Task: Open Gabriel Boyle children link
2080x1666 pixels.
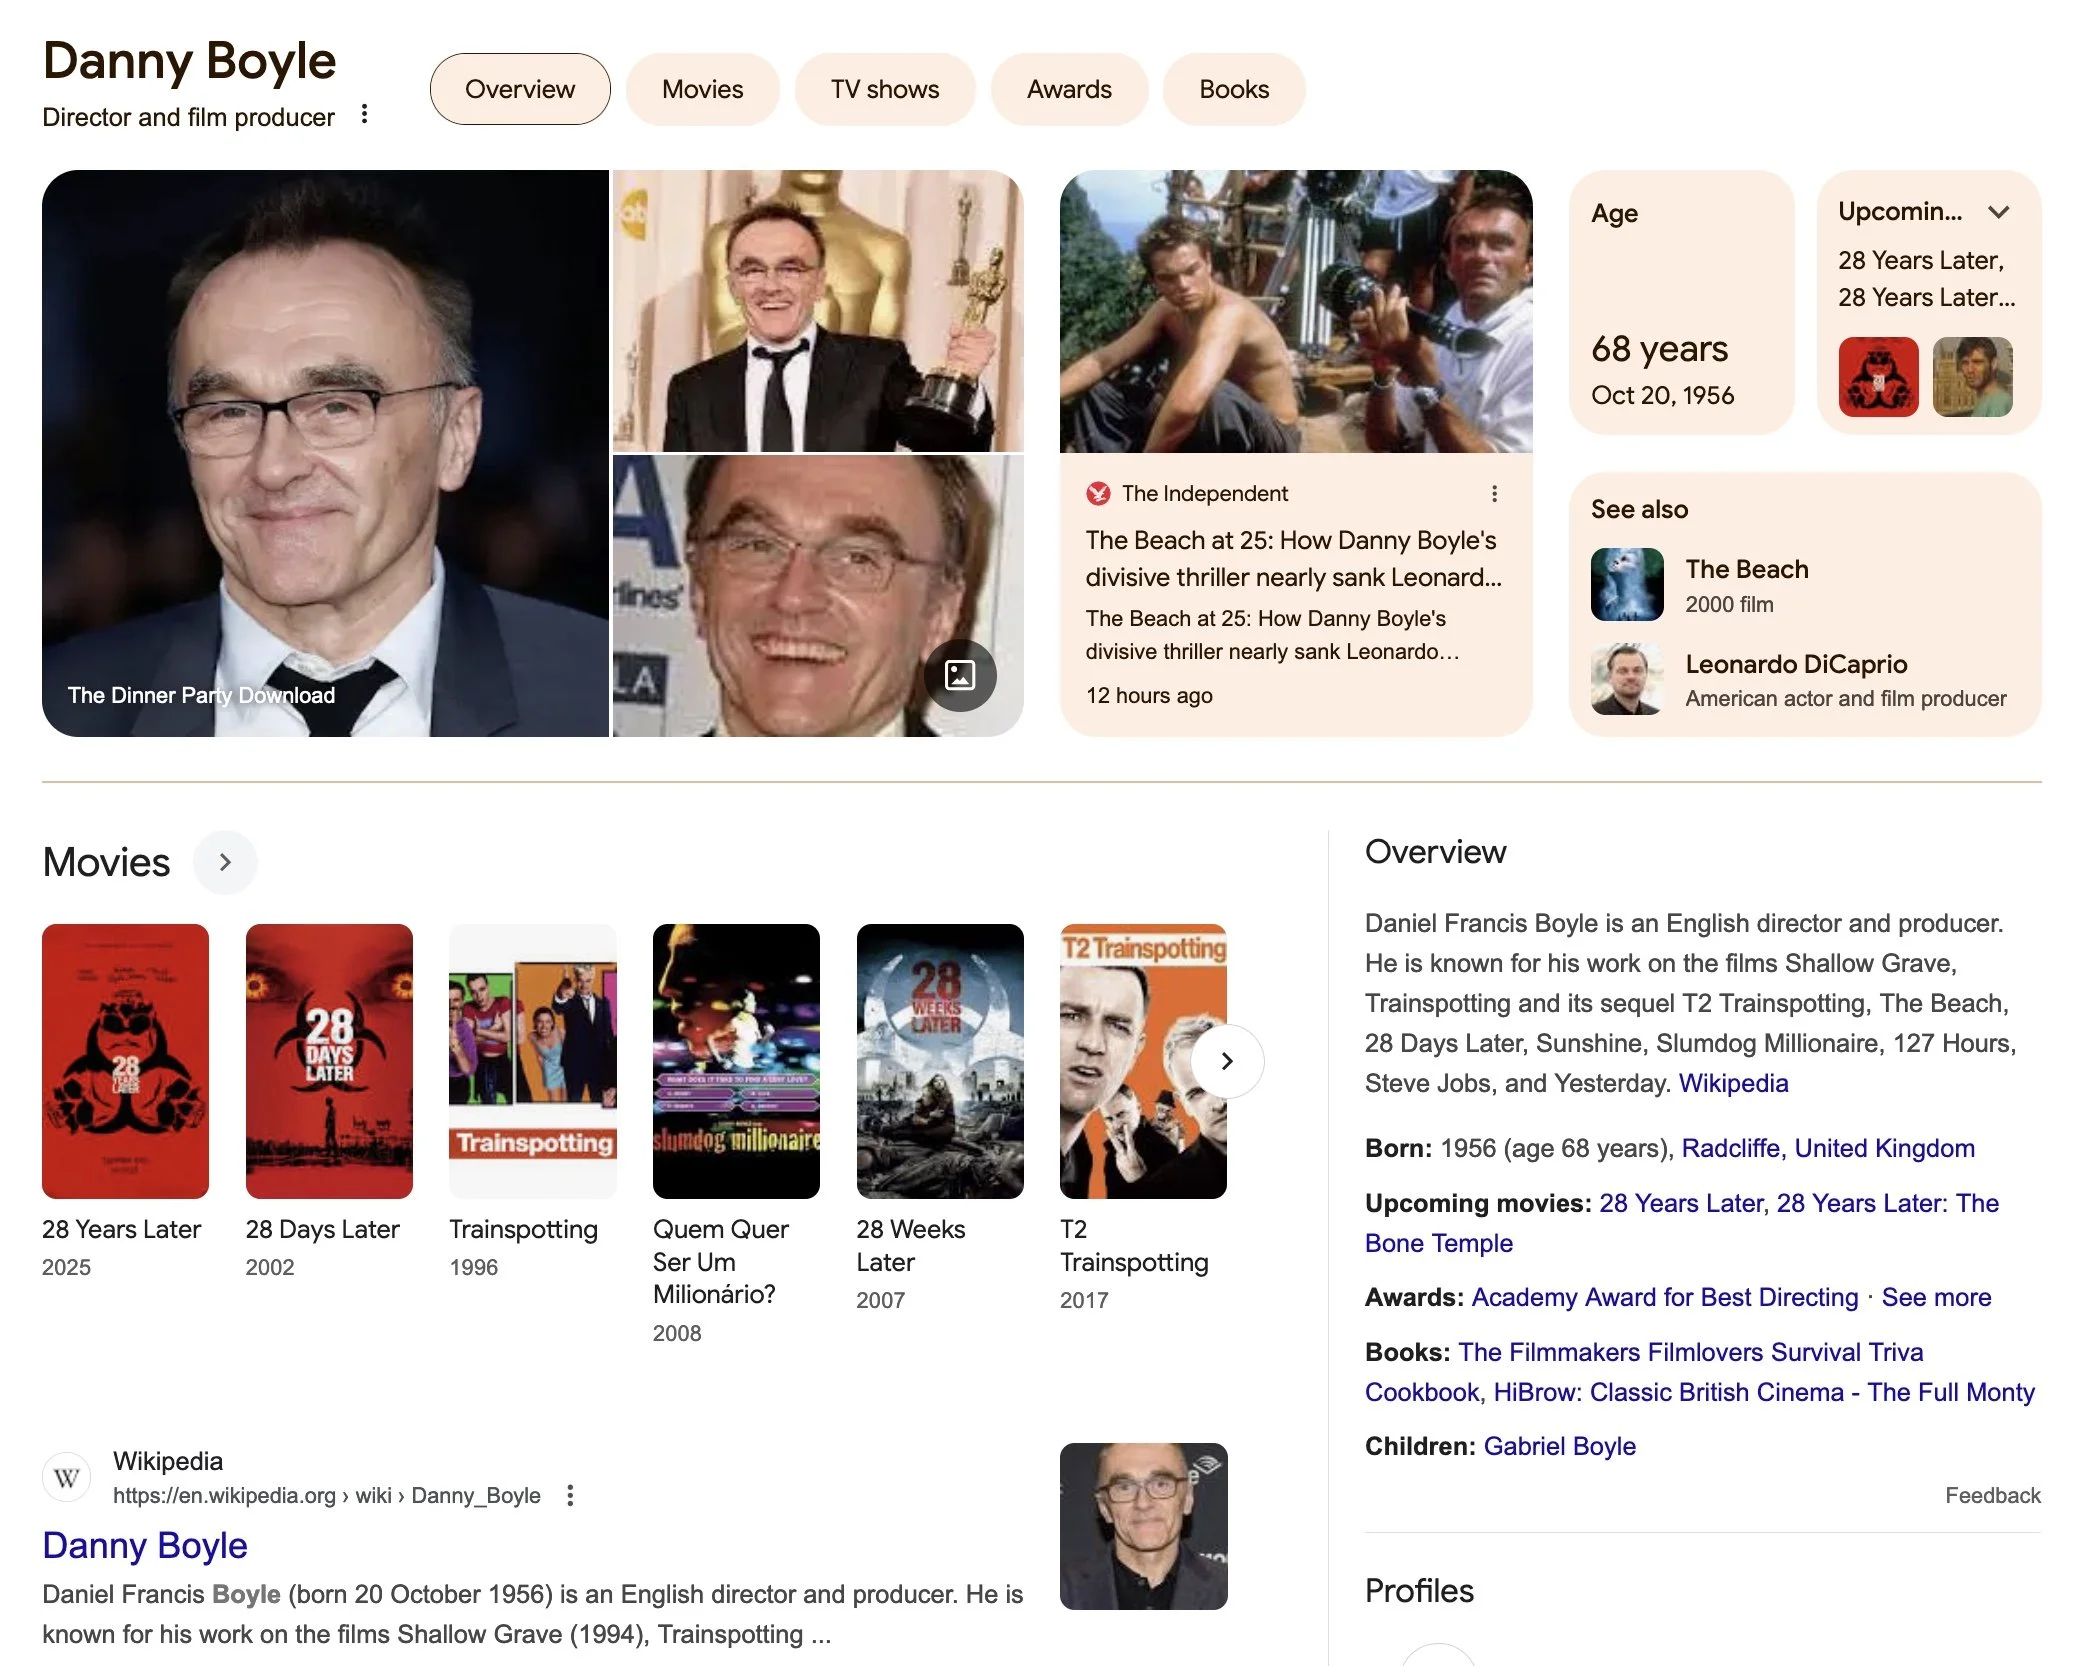Action: point(1559,1446)
